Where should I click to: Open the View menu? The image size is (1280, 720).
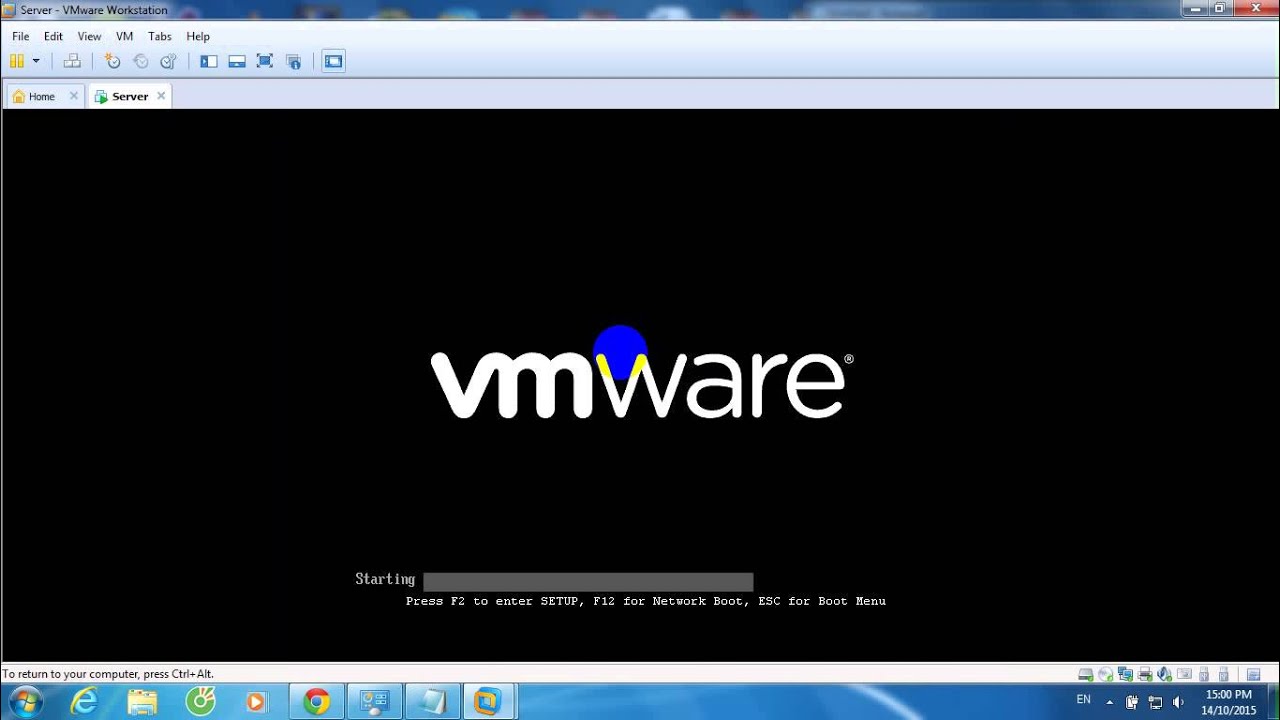(x=89, y=36)
